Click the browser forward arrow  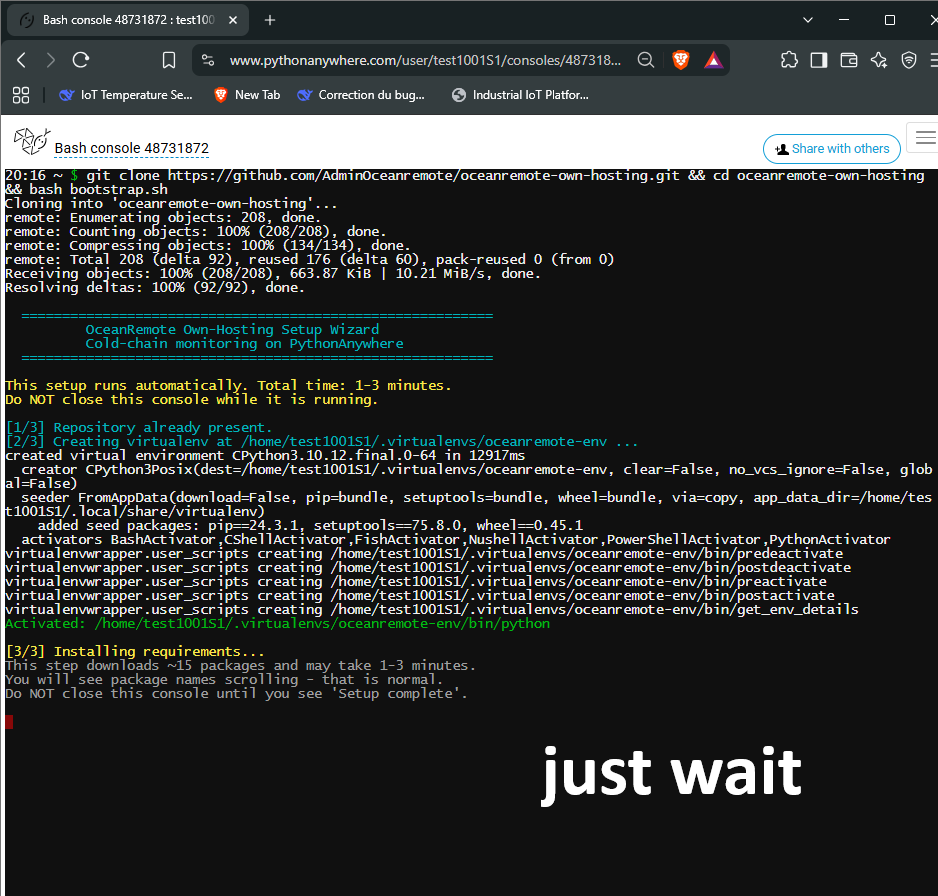tap(51, 60)
